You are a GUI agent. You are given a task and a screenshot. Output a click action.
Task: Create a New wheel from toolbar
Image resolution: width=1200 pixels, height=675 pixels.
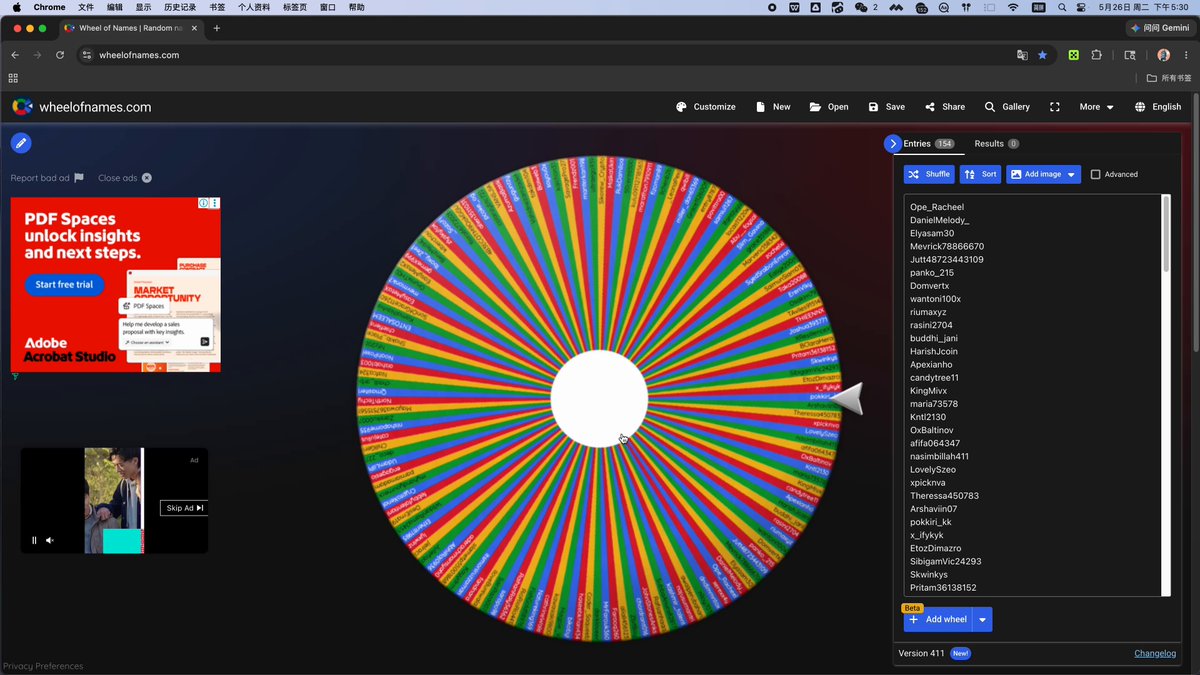773,107
